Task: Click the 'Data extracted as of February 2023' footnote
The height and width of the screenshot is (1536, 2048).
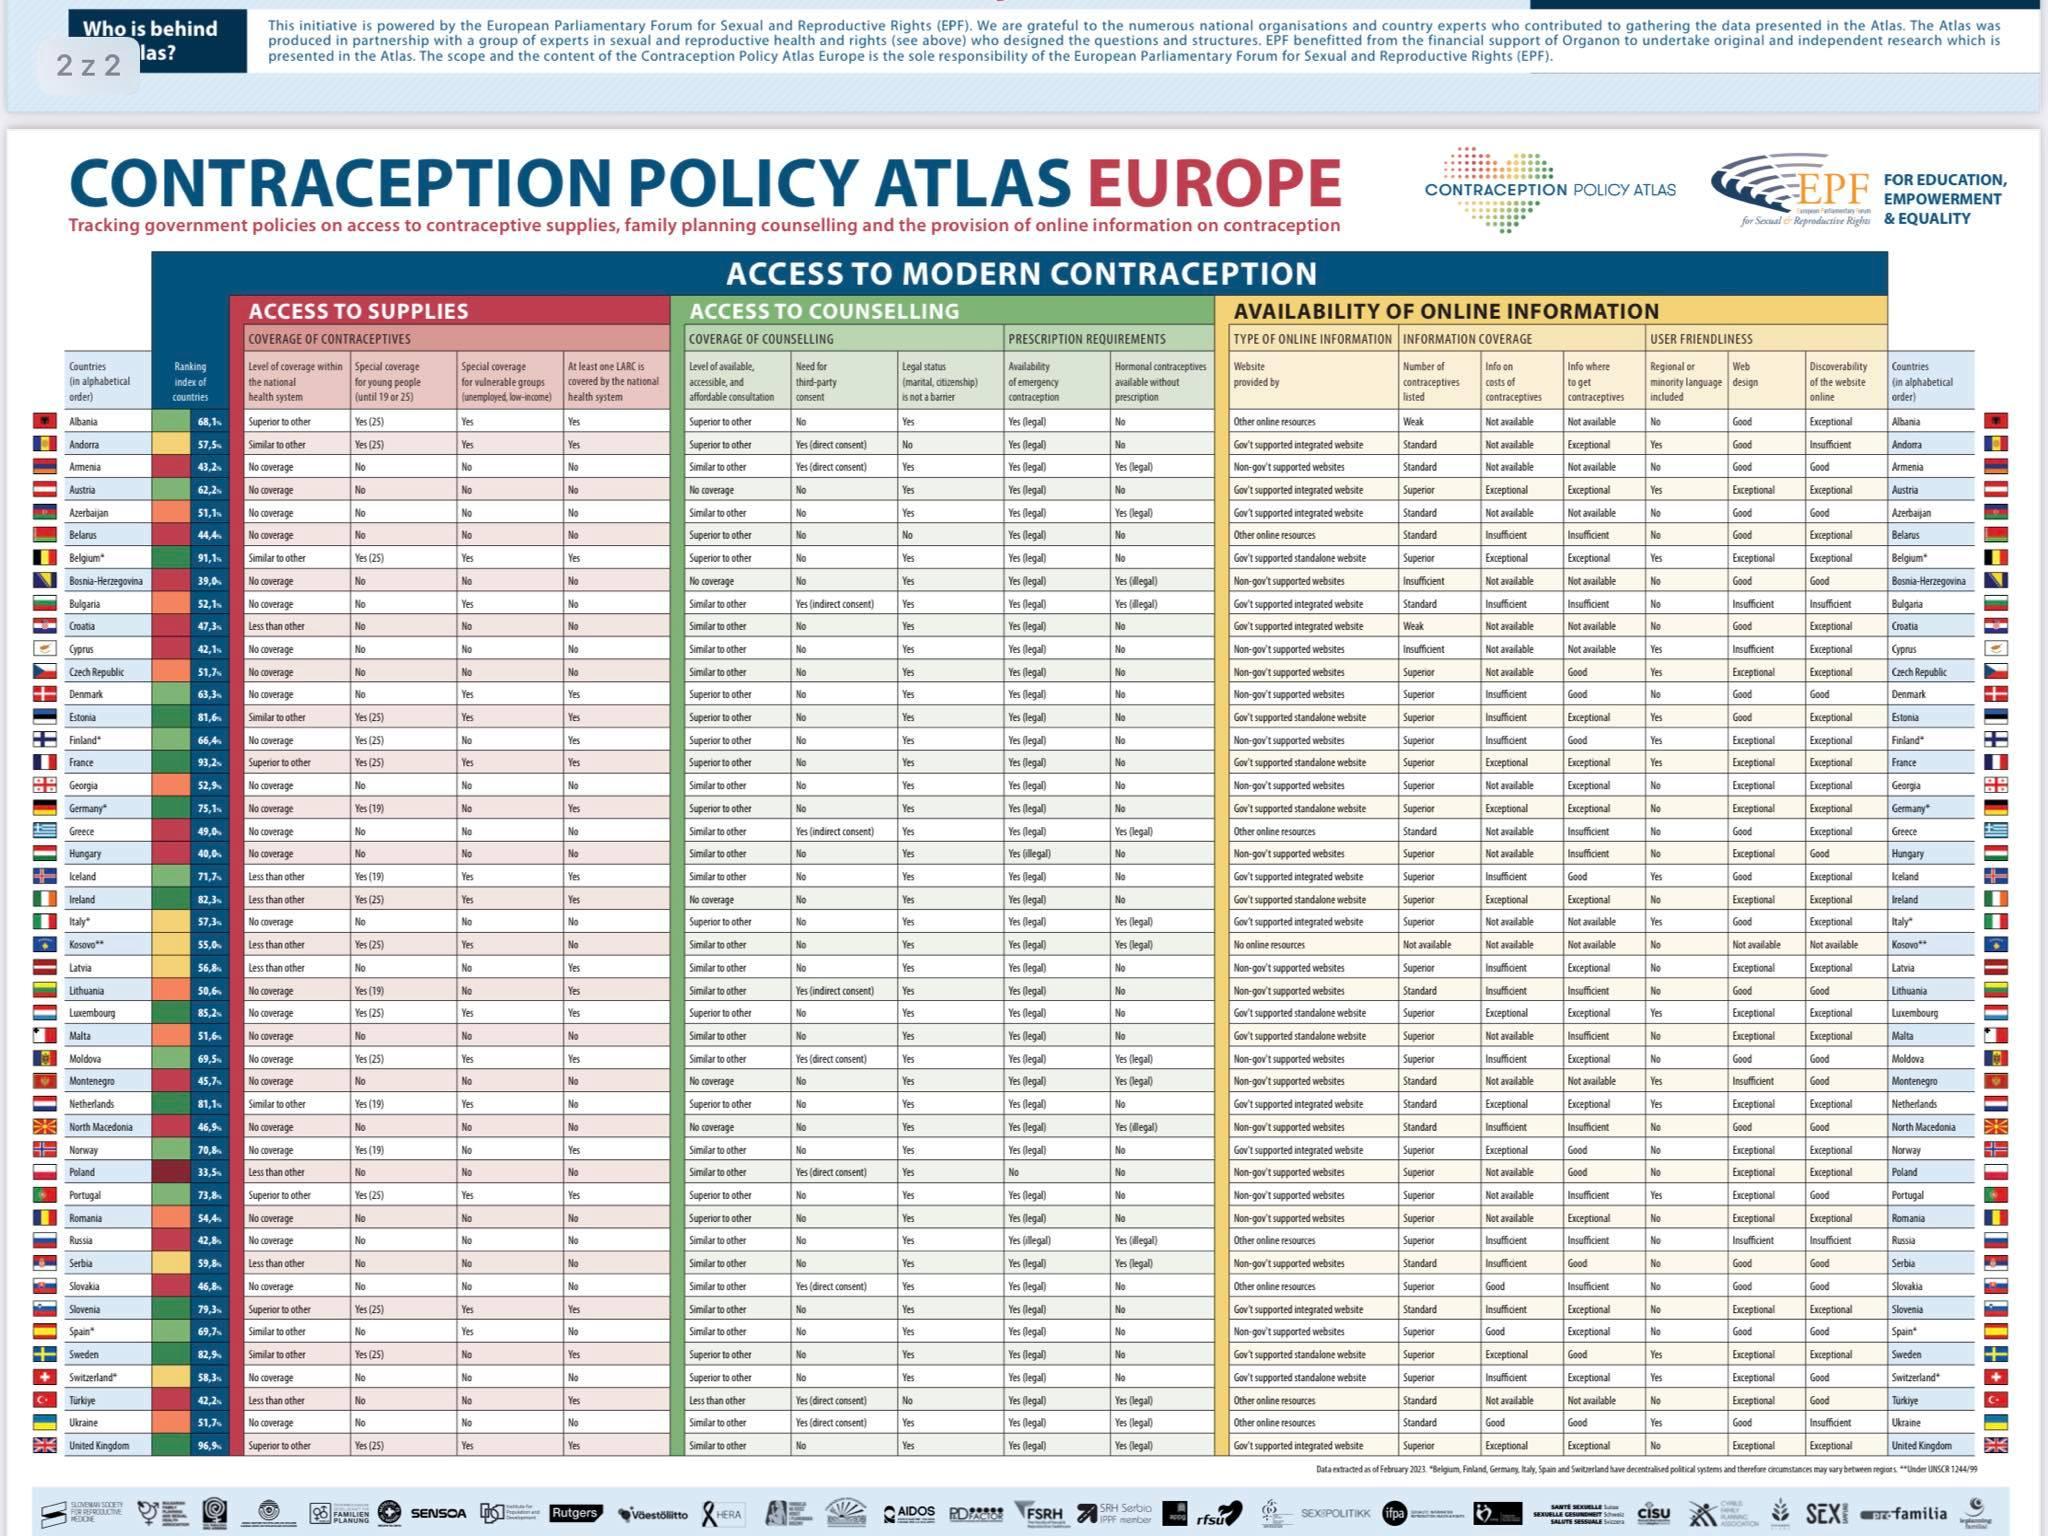Action: tap(1646, 1469)
